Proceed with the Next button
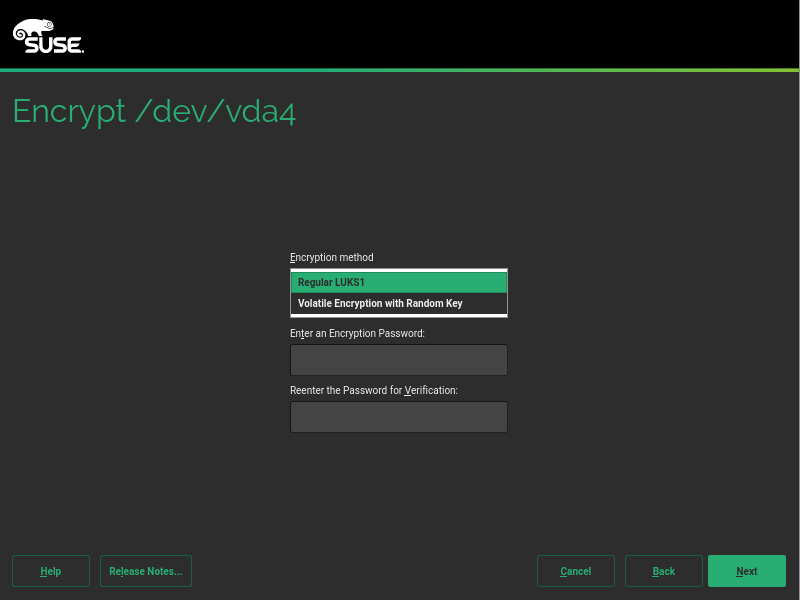Viewport: 800px width, 600px height. [x=746, y=571]
